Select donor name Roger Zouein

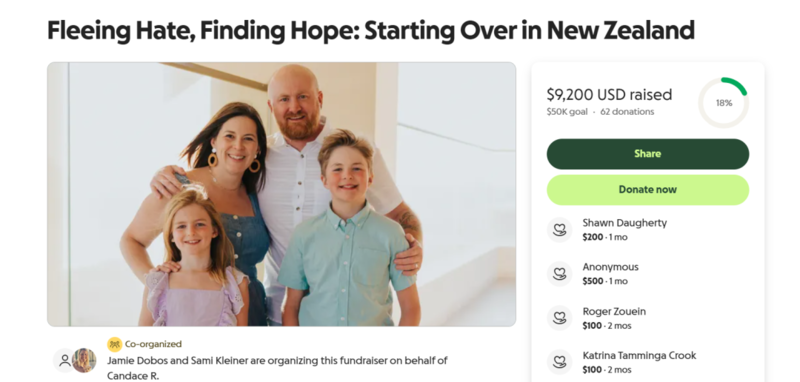614,311
